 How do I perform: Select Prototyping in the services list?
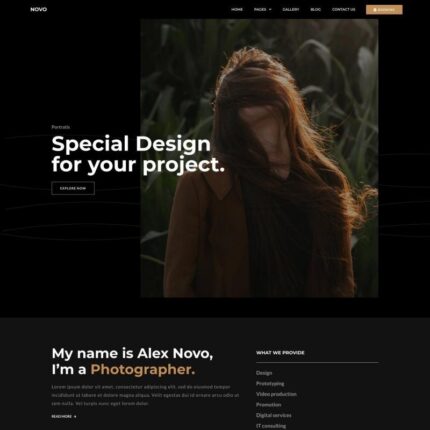pos(270,383)
